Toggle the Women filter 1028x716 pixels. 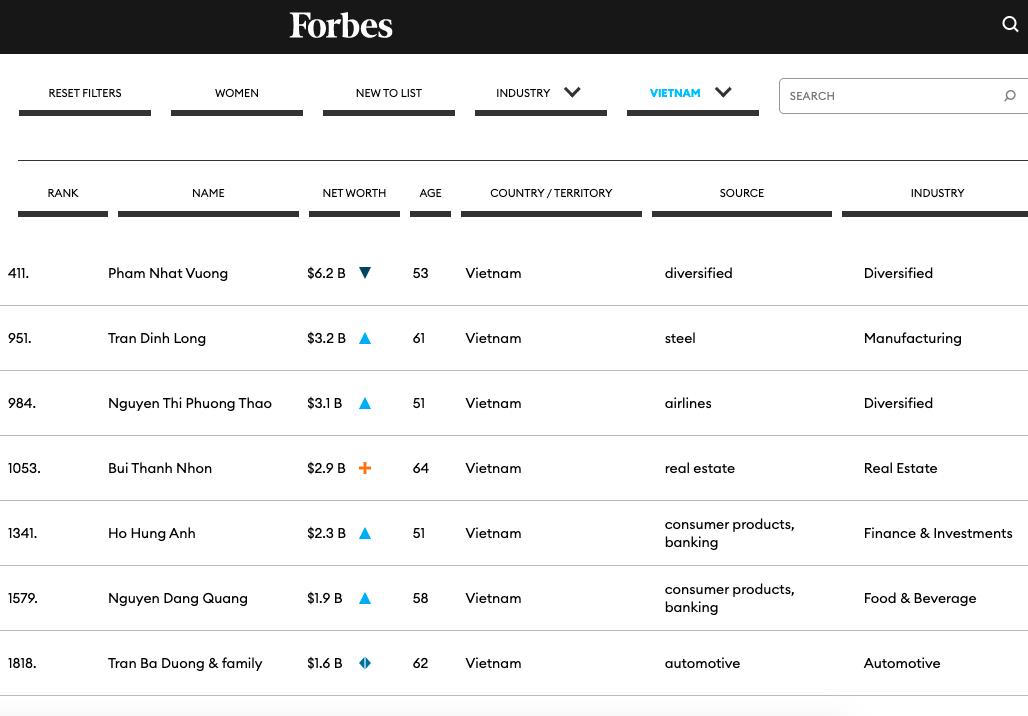[237, 93]
